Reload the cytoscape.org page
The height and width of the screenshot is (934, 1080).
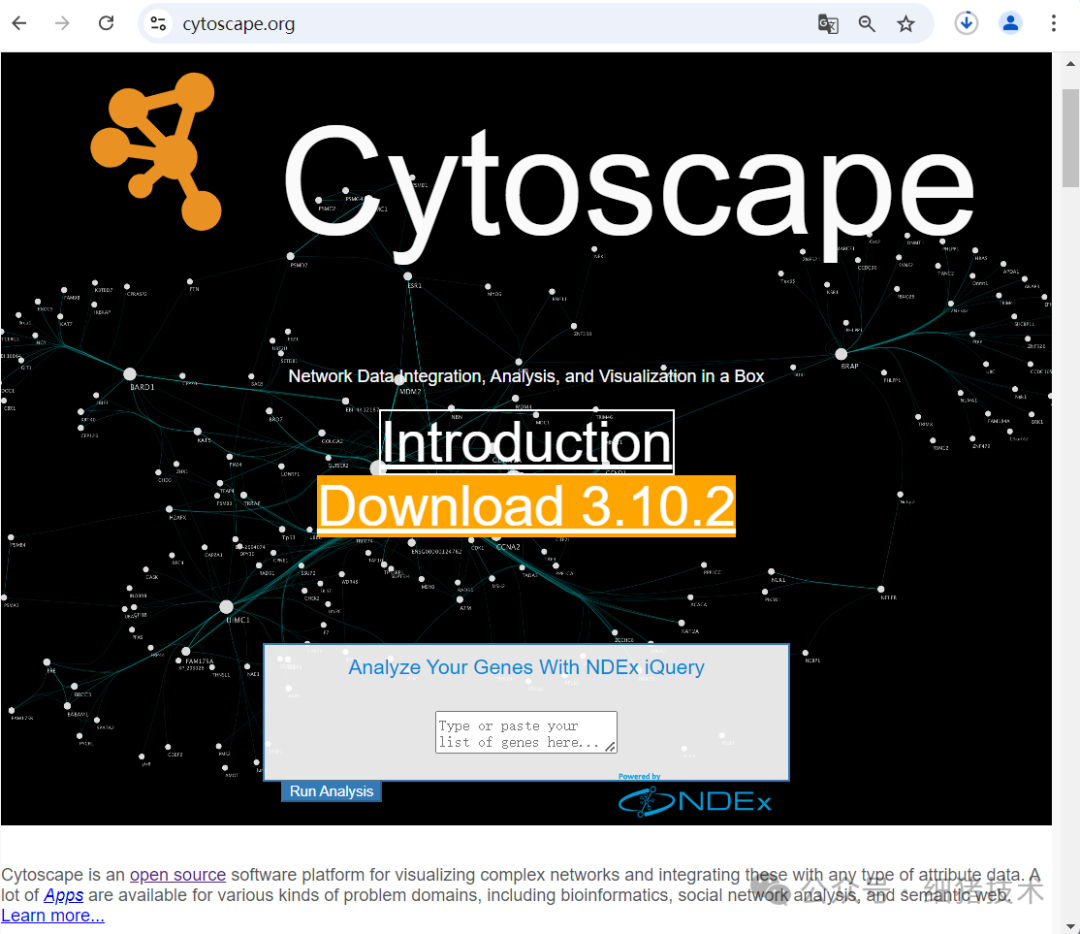coord(106,22)
